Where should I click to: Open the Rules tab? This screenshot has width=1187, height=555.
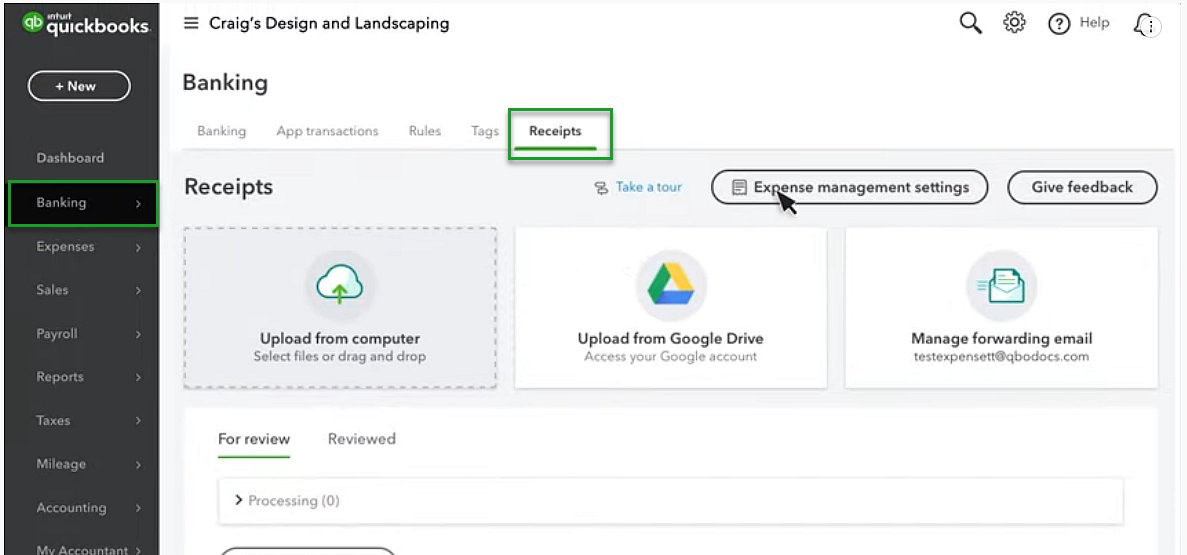[x=425, y=131]
